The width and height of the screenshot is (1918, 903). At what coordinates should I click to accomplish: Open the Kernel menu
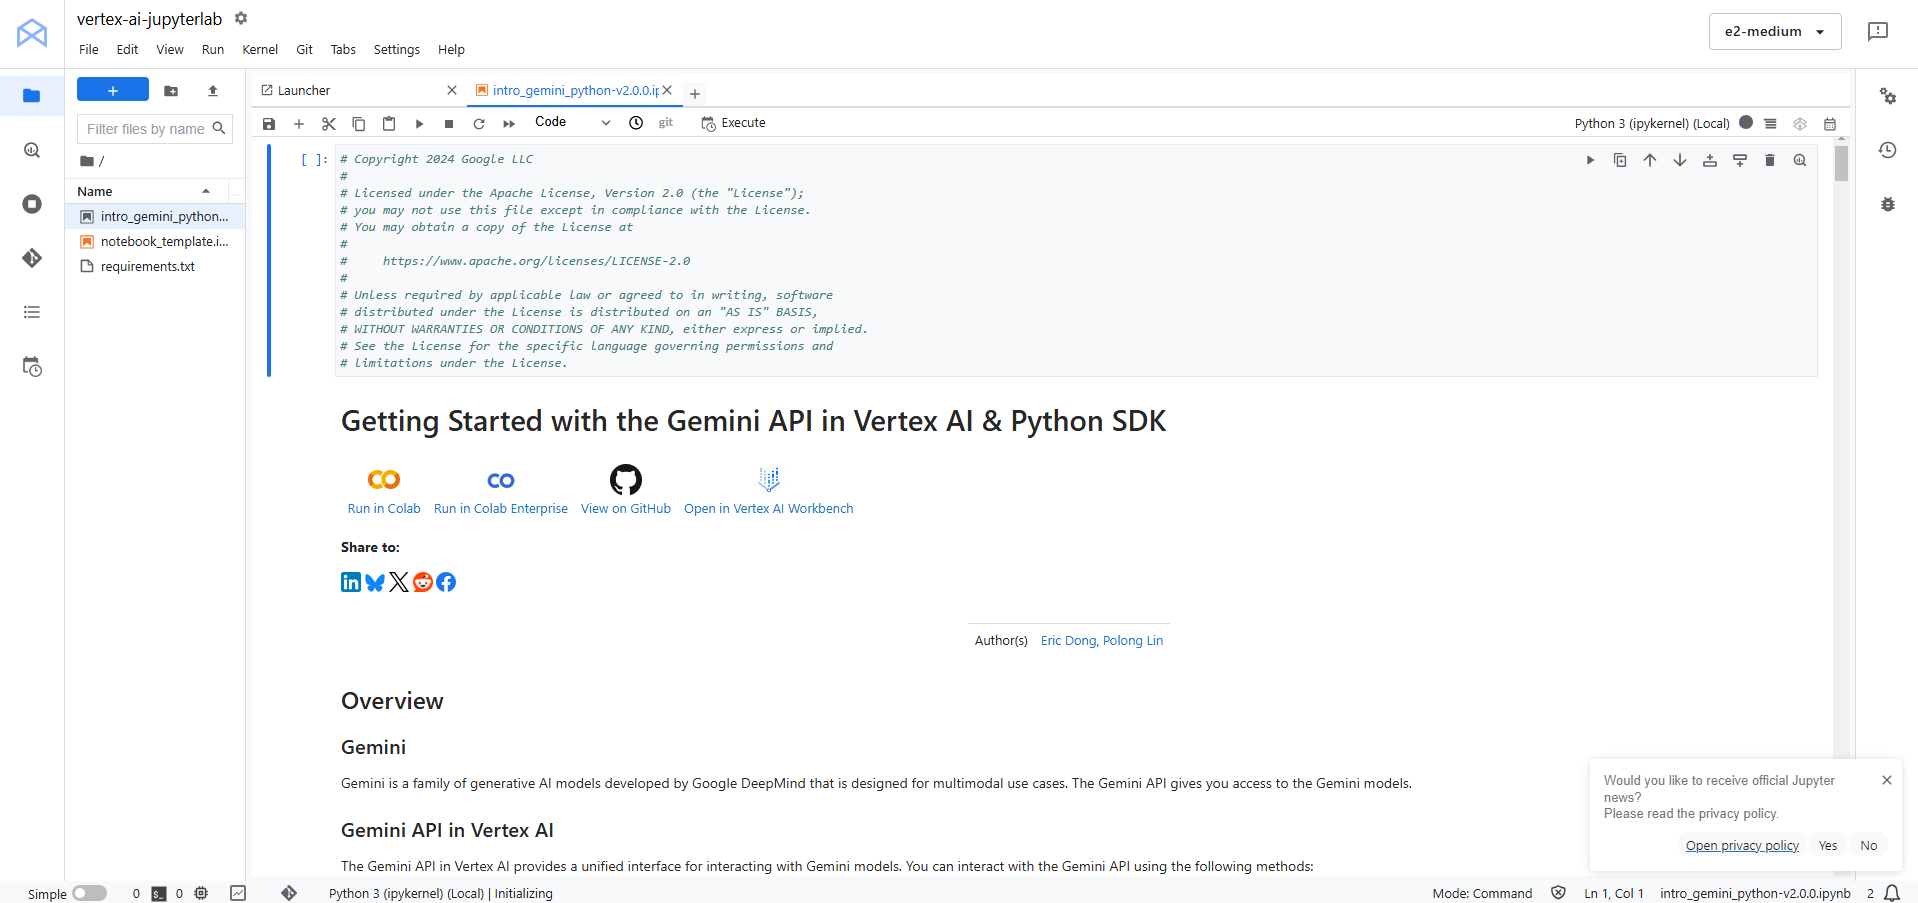click(x=260, y=50)
